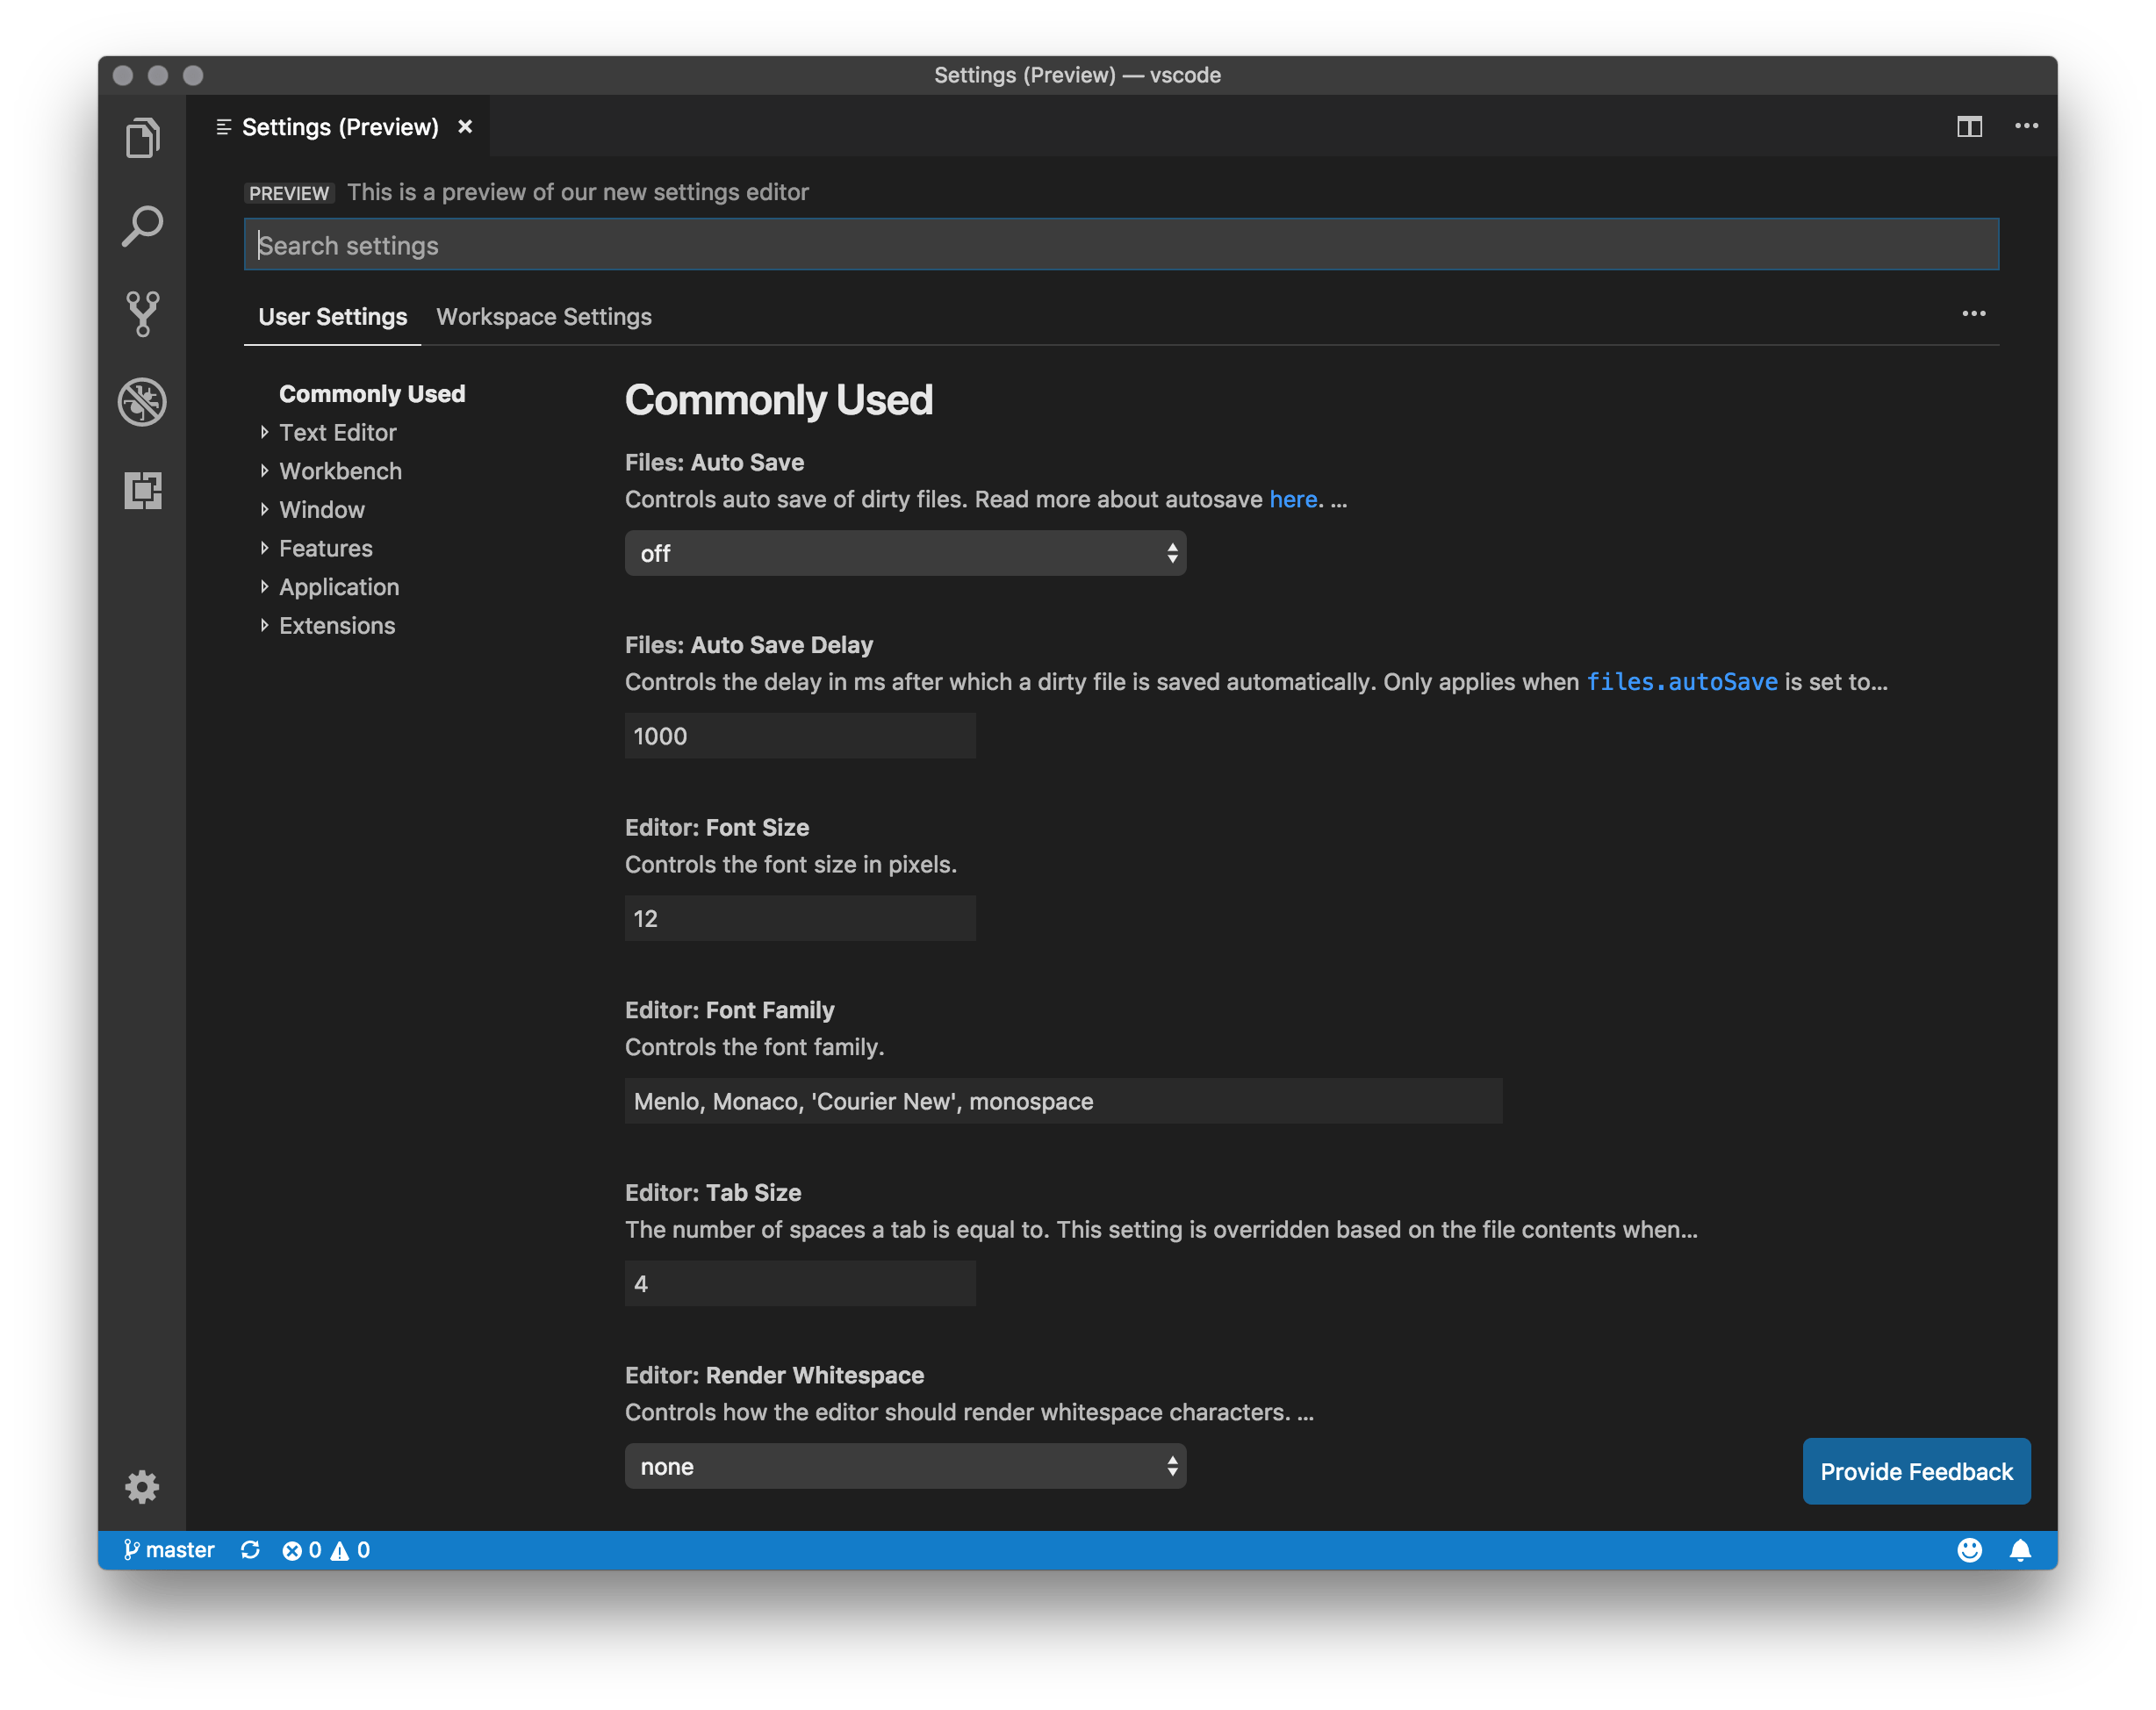Click the Source Control icon in sidebar

pos(143,315)
